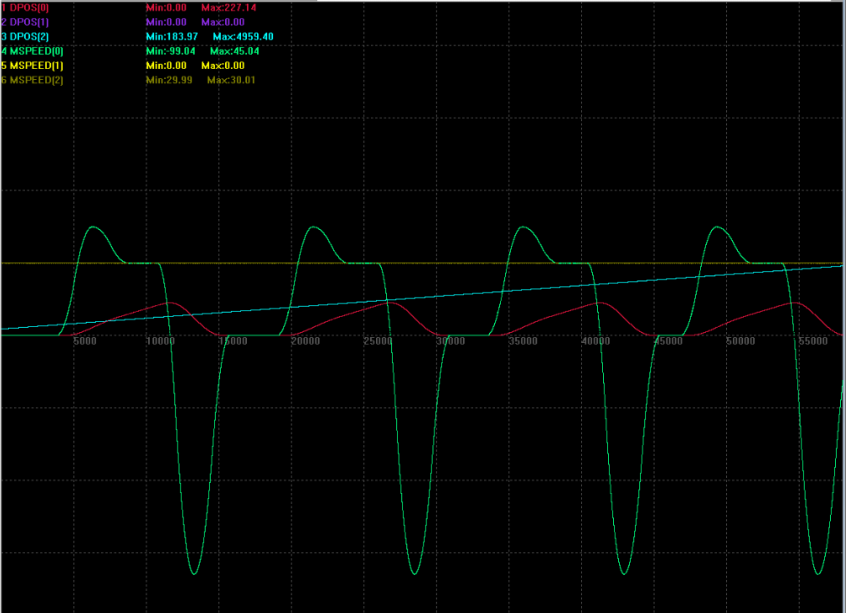
Task: Click the Min:29.99 value for MSPEED(2)
Action: click(x=169, y=80)
